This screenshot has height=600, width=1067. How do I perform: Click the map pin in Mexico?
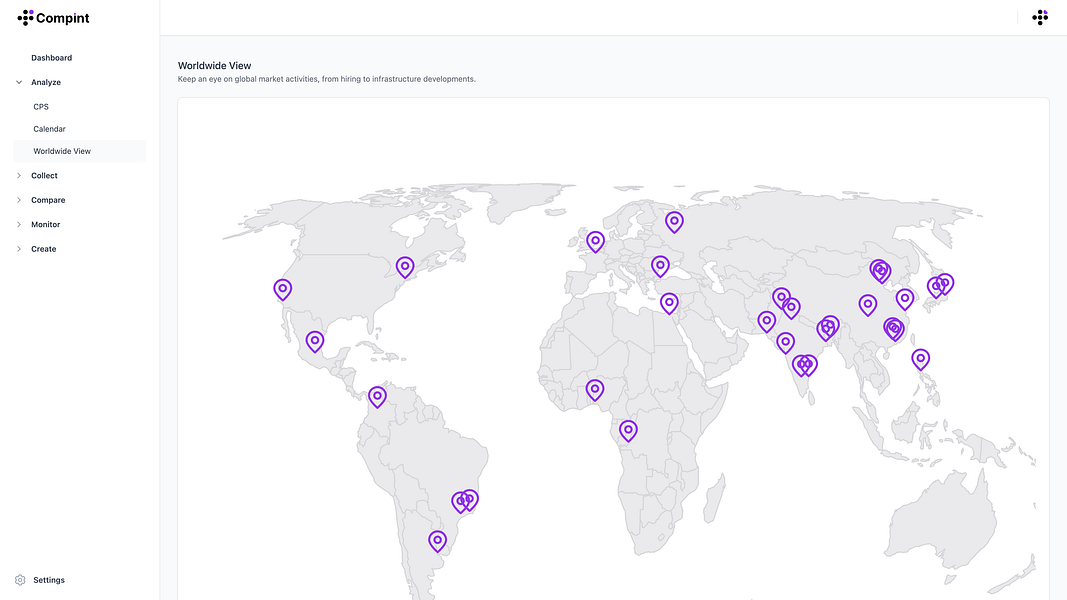(315, 341)
